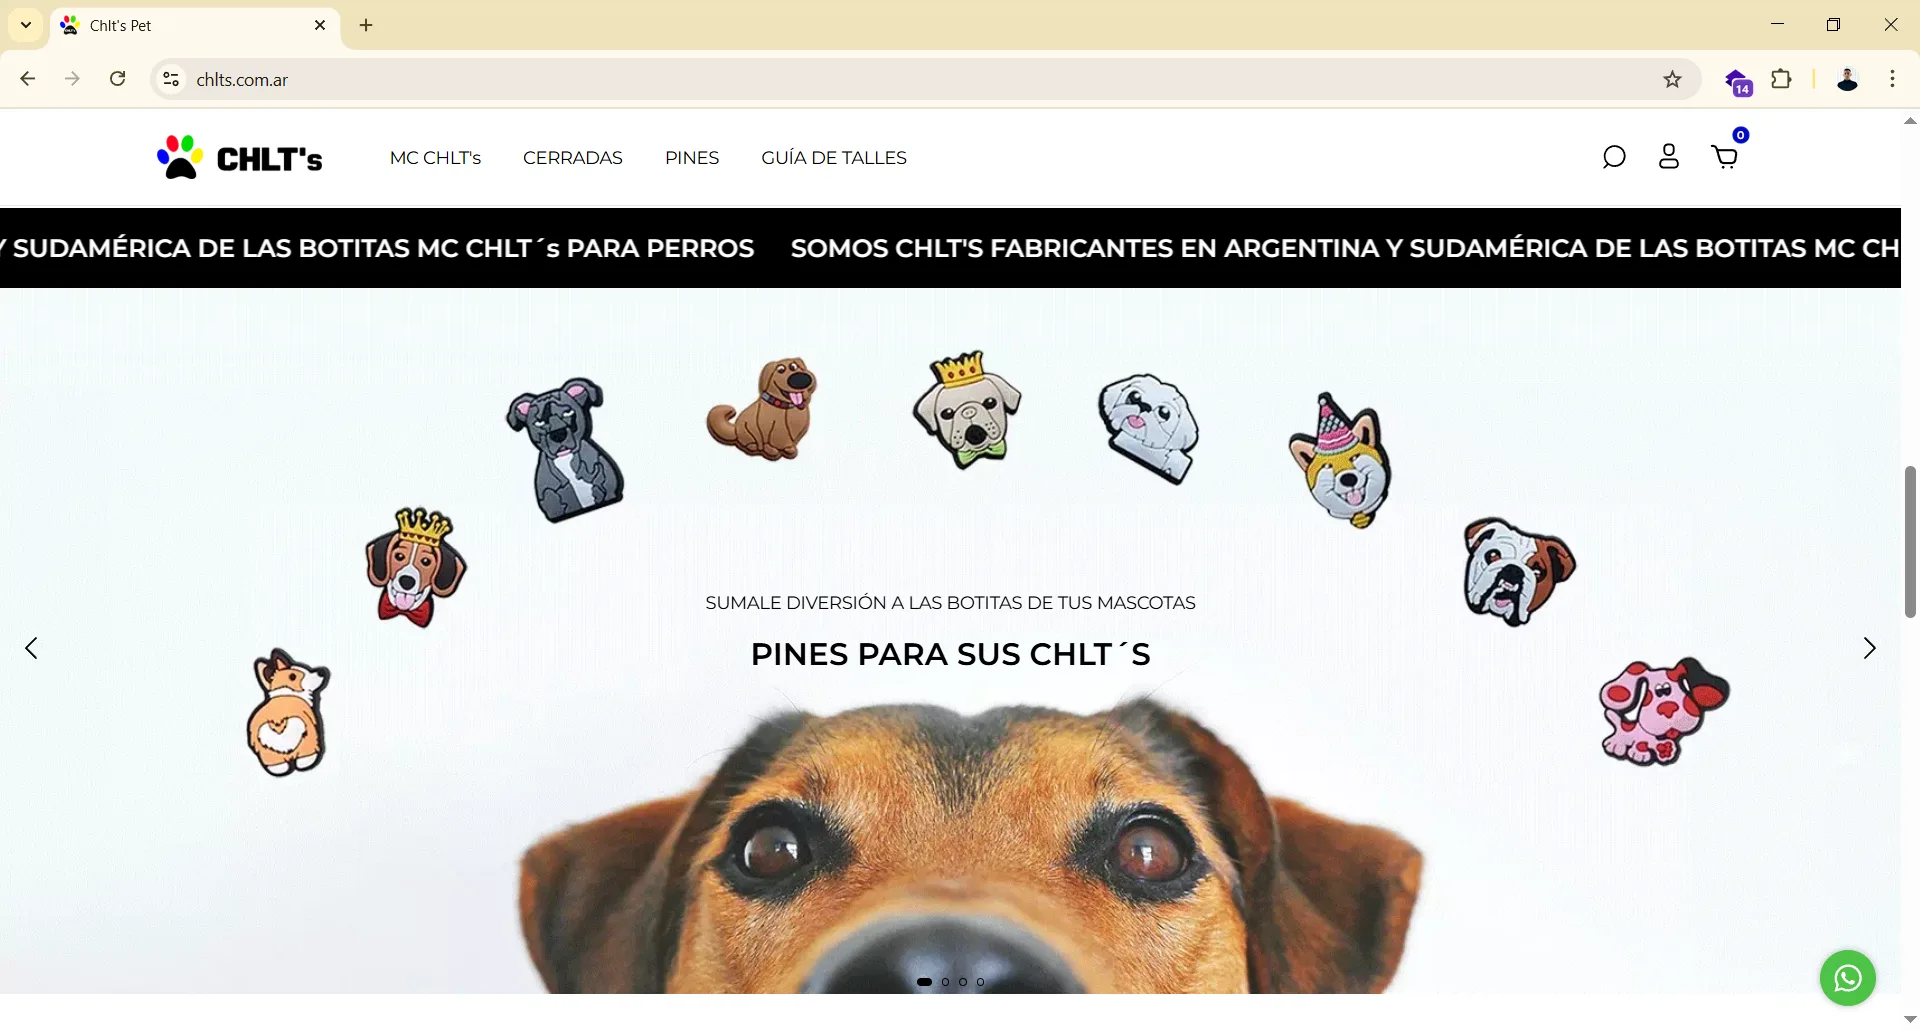Go to the PINES page link
The height and width of the screenshot is (1030, 1920).
(x=692, y=158)
